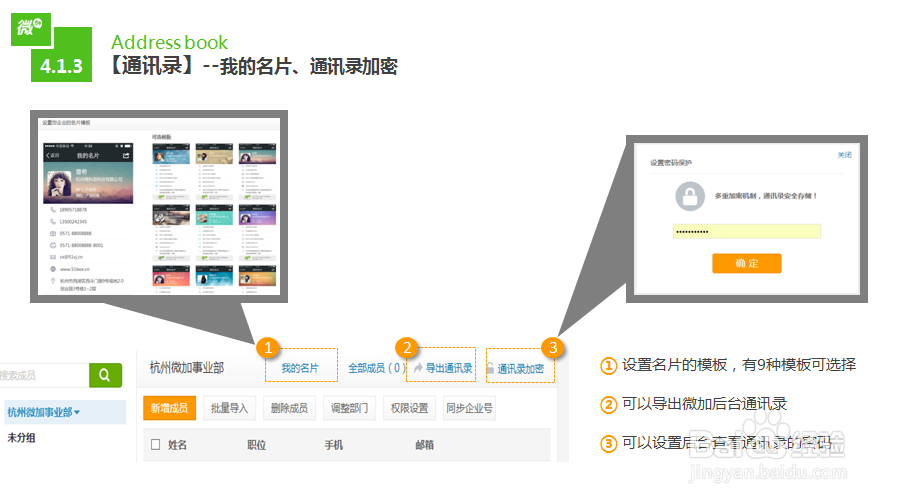
Task: Click the 手机 column header
Action: (334, 445)
